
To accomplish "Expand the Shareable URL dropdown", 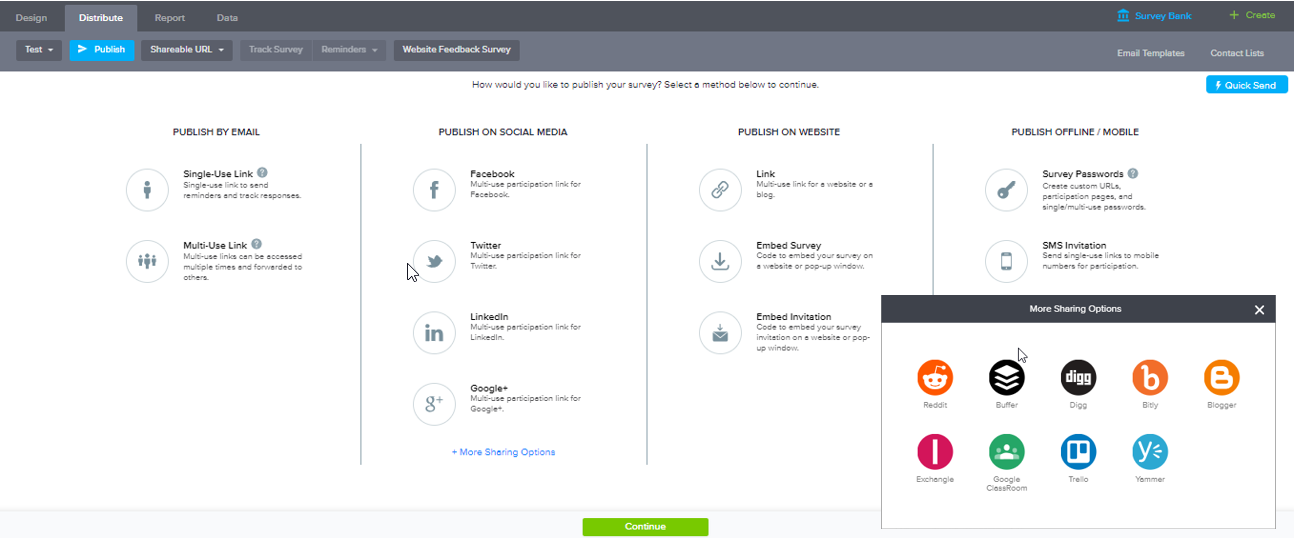I will point(187,49).
